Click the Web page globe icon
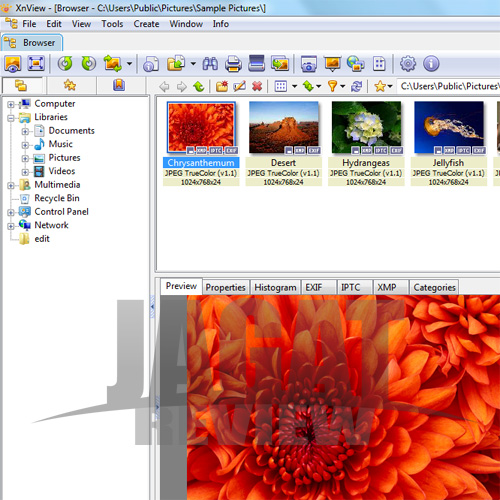The image size is (500, 500). tap(356, 63)
